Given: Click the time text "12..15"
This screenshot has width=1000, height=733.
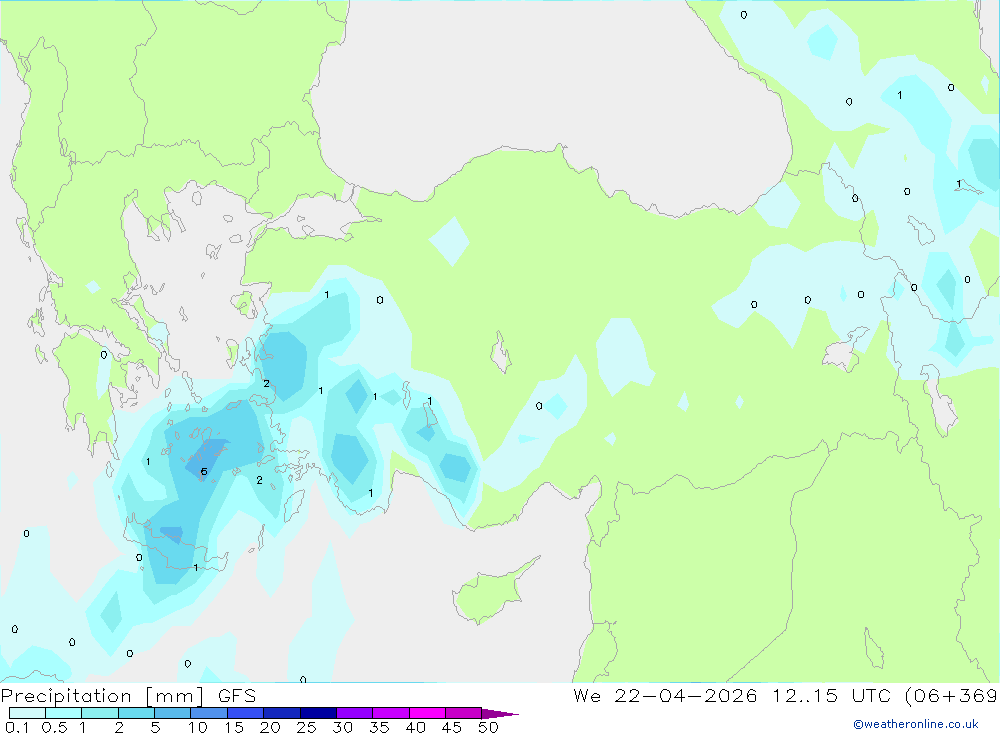Looking at the screenshot, I should 805,695.
